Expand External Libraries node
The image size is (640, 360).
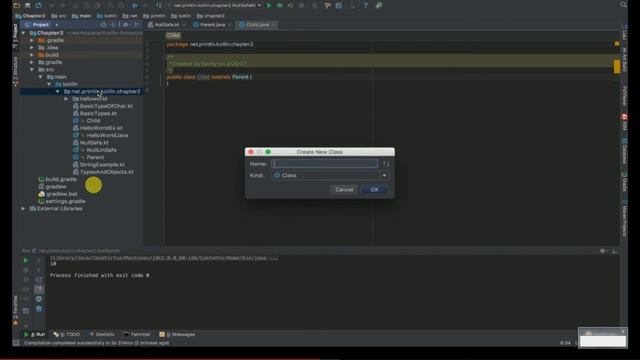point(24,209)
